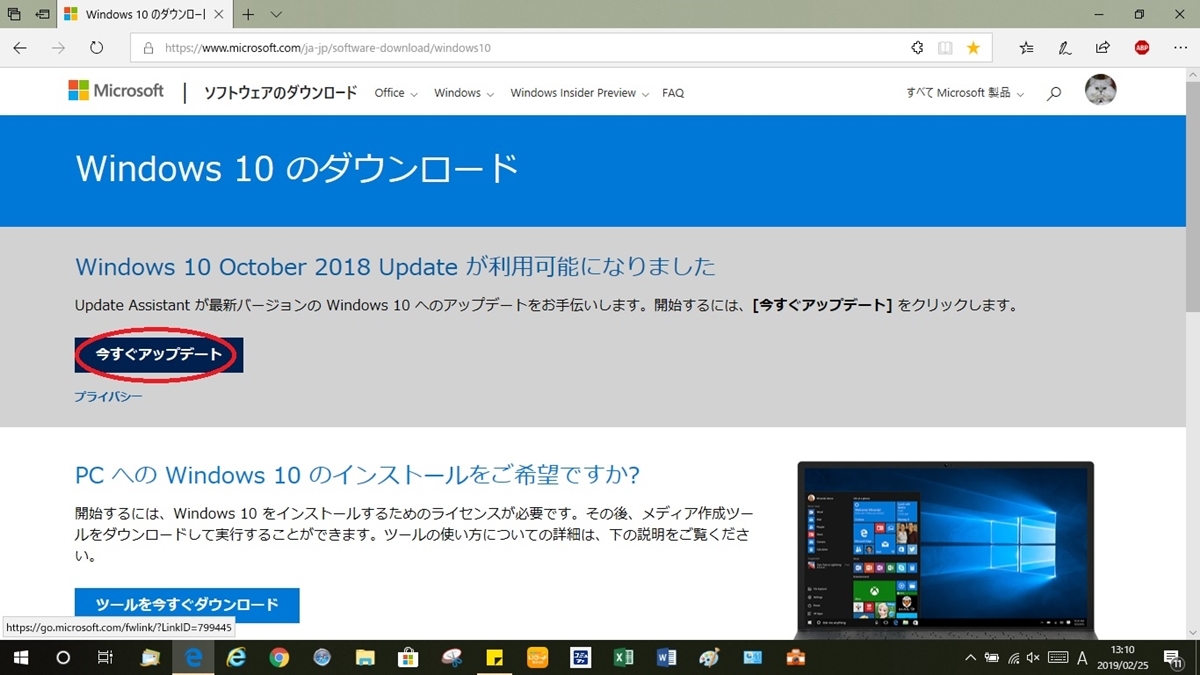Click the site lock icon
Viewport: 1200px width, 675px height.
(x=148, y=47)
